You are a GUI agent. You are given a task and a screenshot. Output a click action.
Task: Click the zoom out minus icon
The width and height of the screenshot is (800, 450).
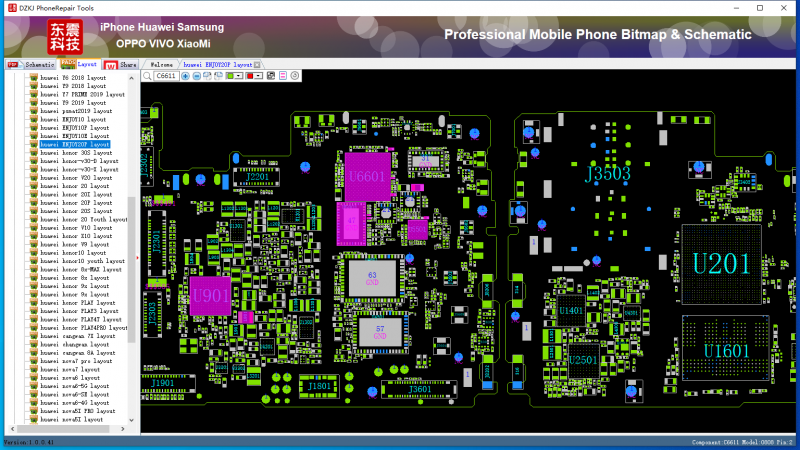pyautogui.click(x=196, y=76)
